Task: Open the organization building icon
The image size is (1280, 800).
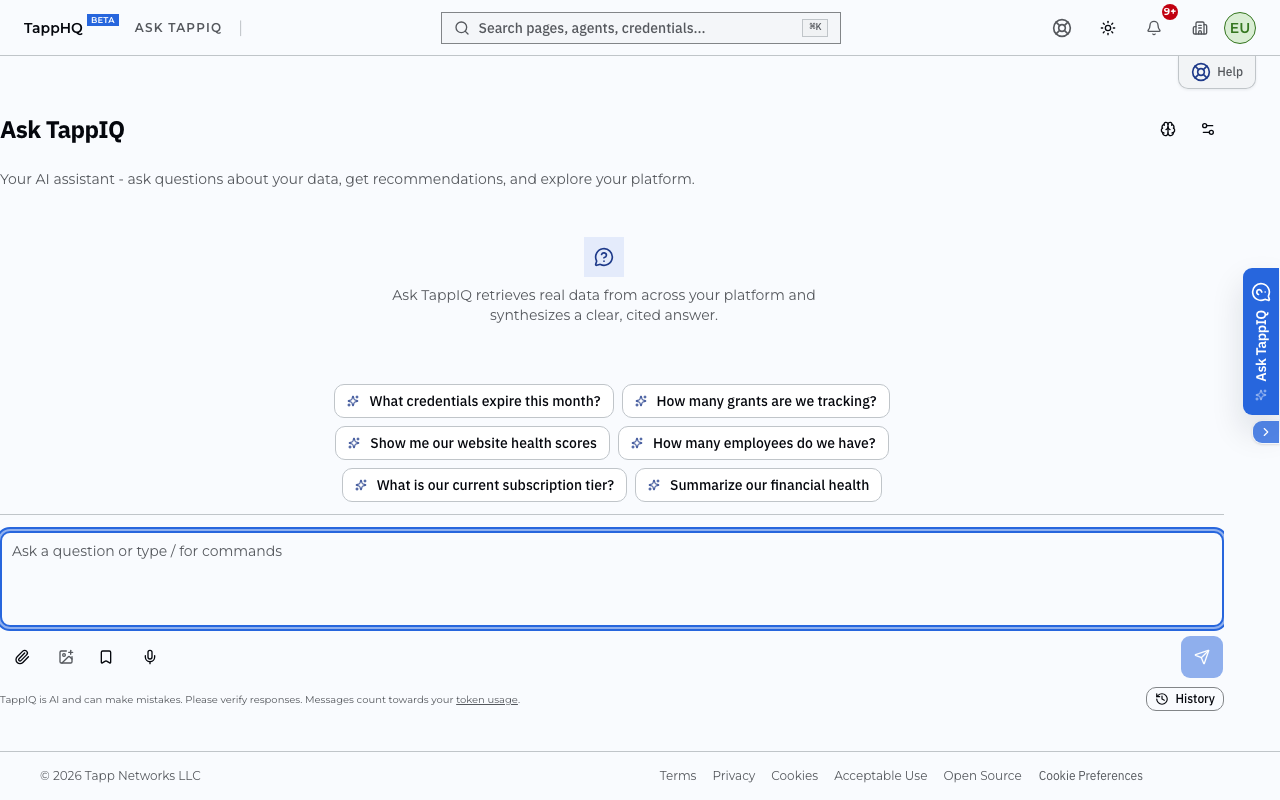Action: point(1200,28)
